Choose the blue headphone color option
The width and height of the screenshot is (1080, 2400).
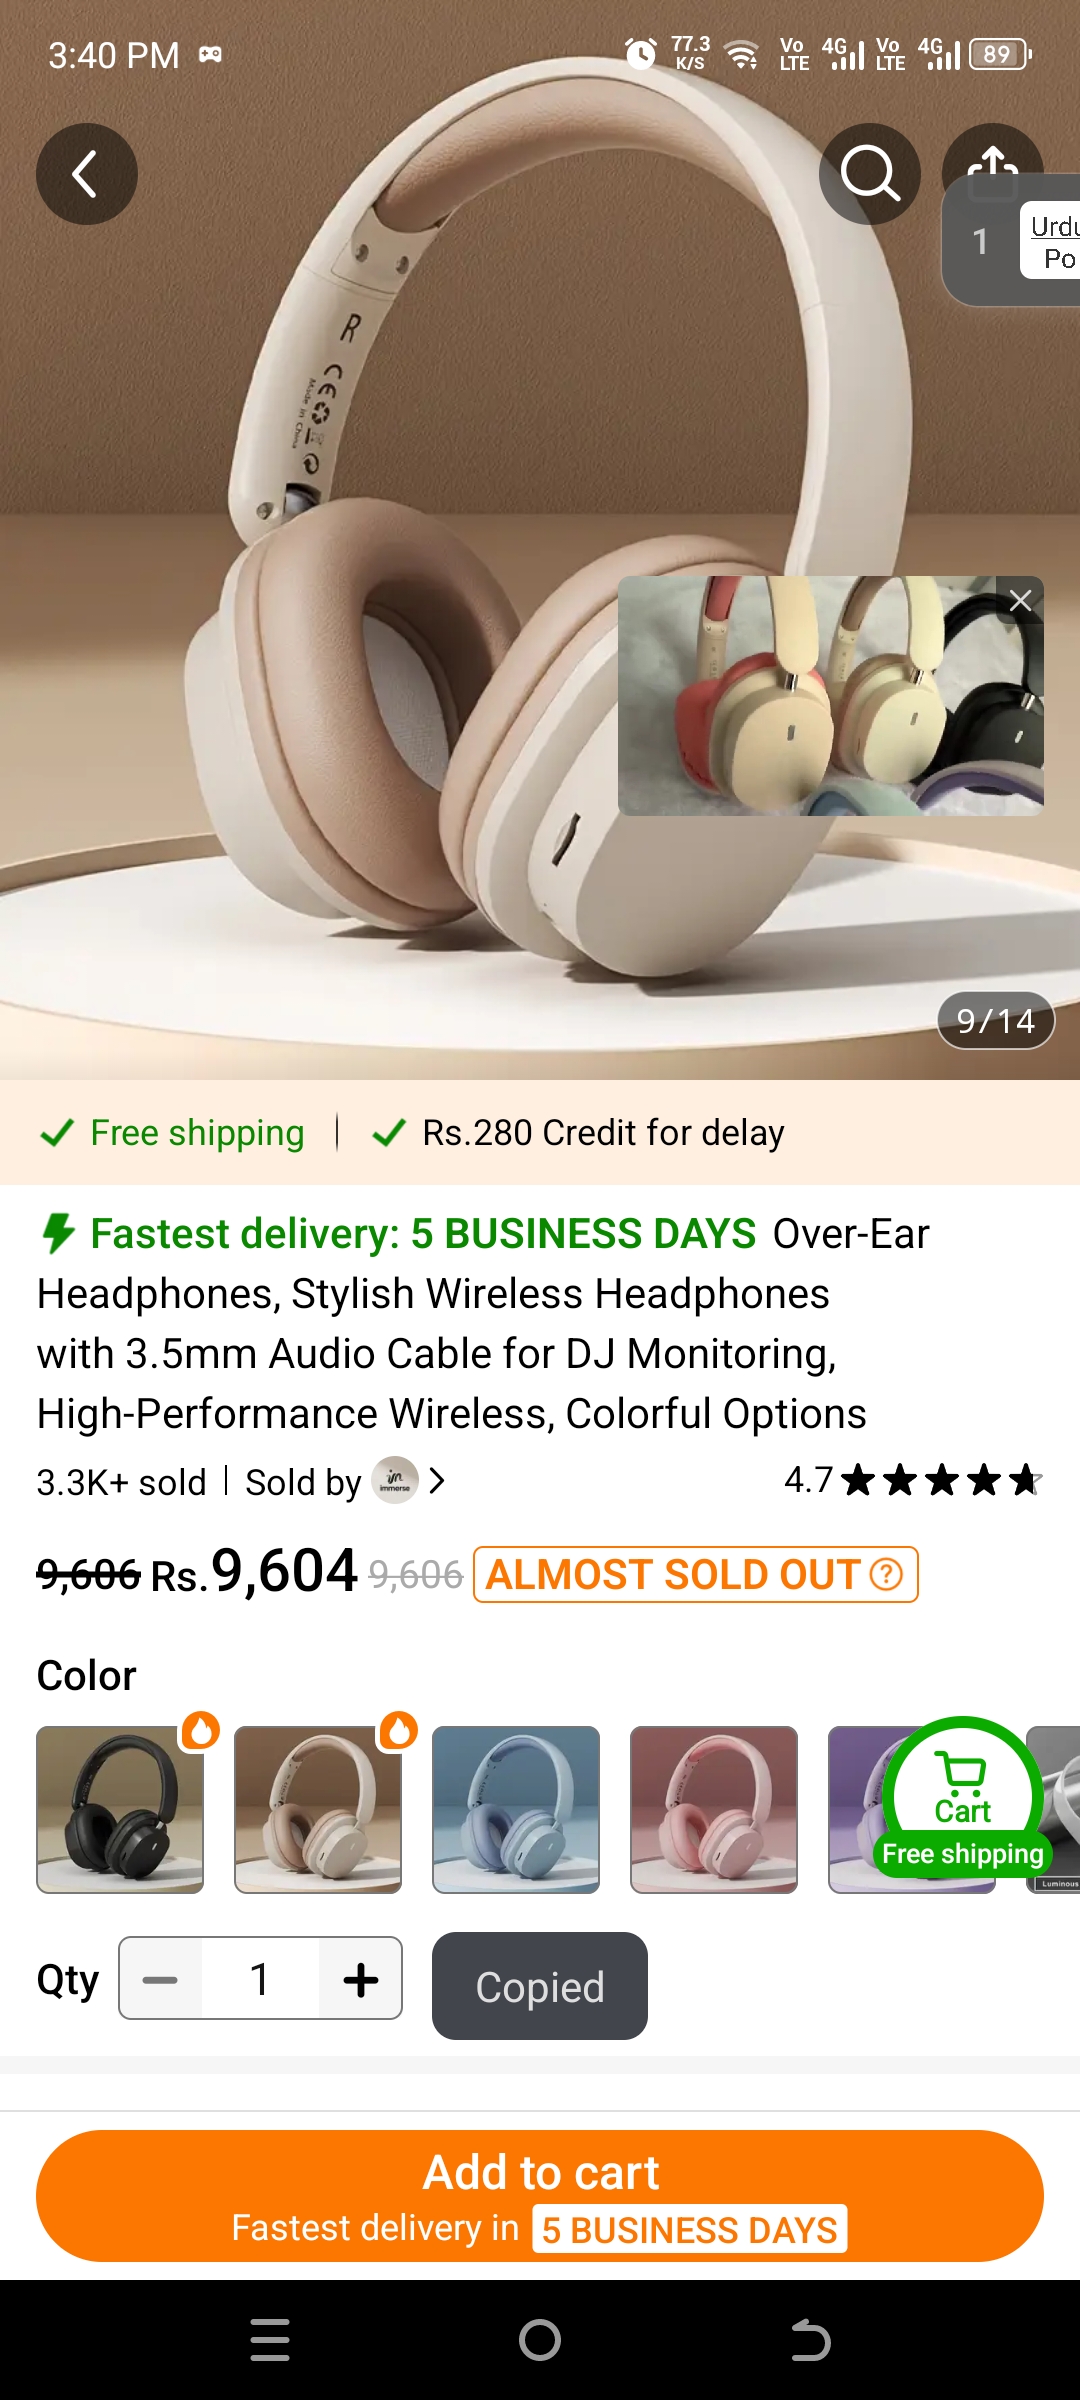click(x=516, y=1810)
